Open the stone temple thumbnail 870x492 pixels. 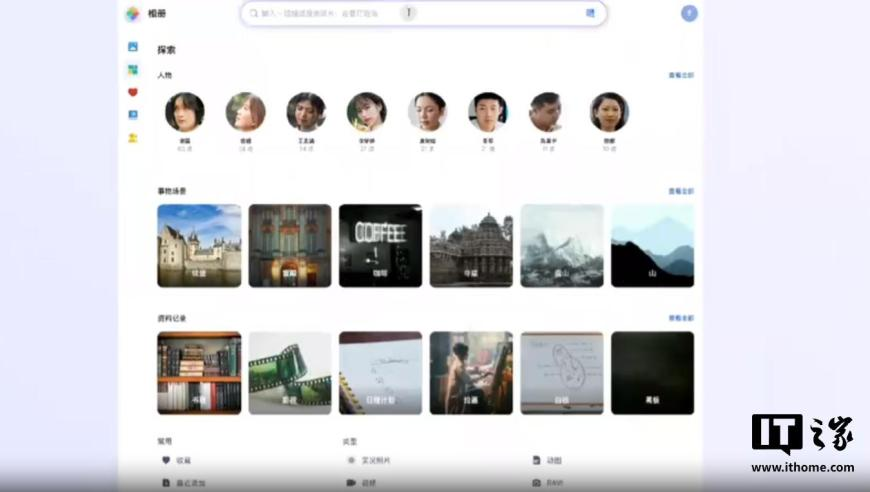[471, 246]
